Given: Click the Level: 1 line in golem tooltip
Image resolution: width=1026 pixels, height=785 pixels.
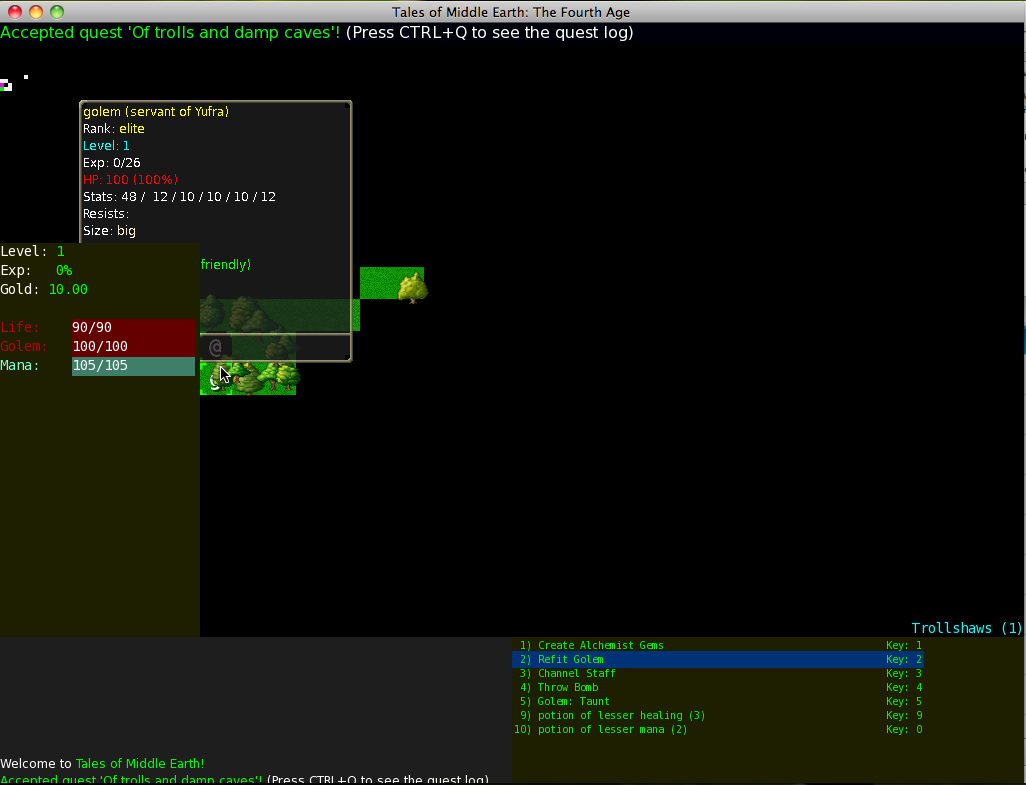Looking at the screenshot, I should (106, 146).
